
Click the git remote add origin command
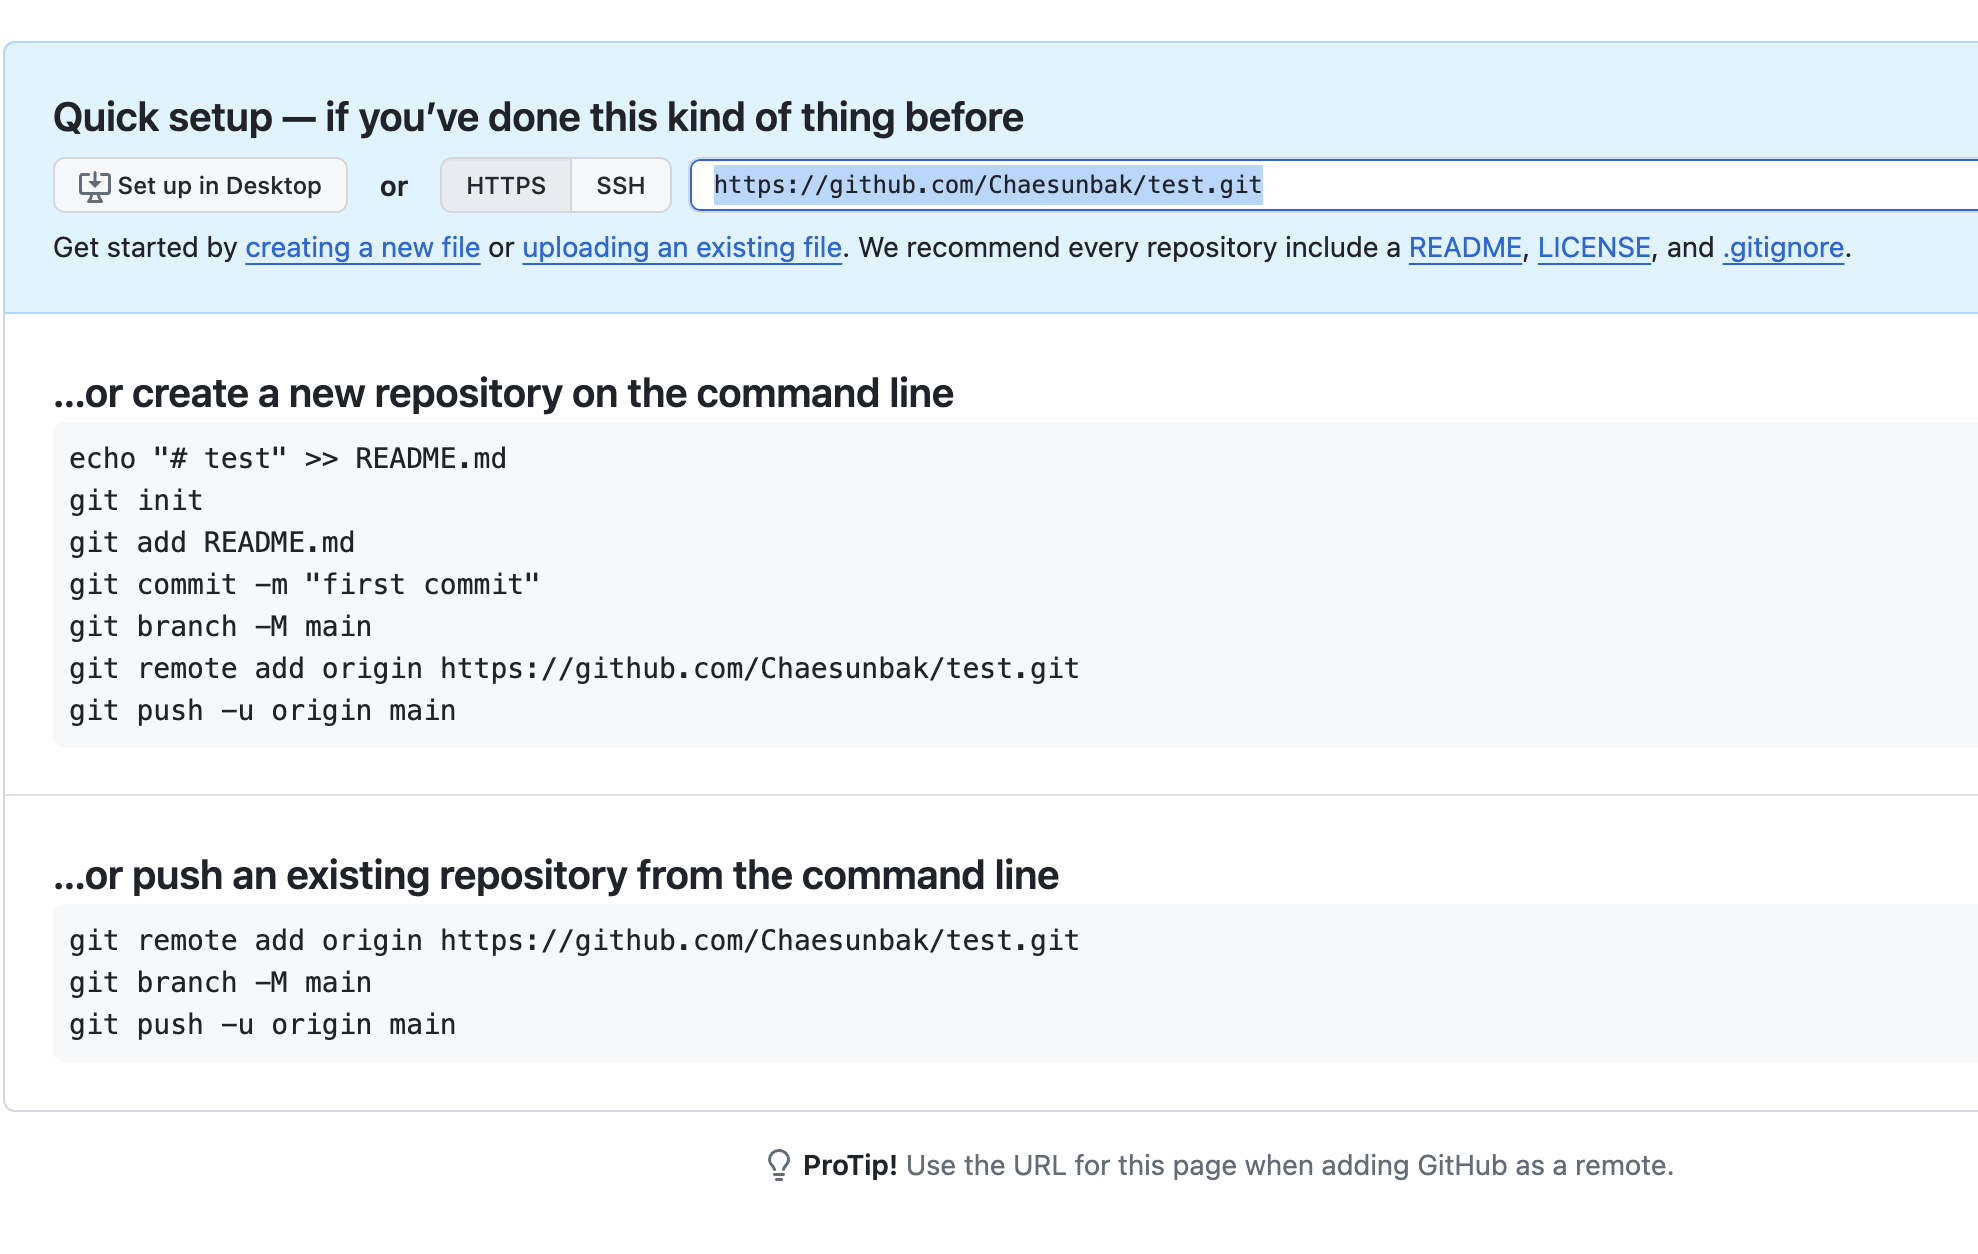573,667
